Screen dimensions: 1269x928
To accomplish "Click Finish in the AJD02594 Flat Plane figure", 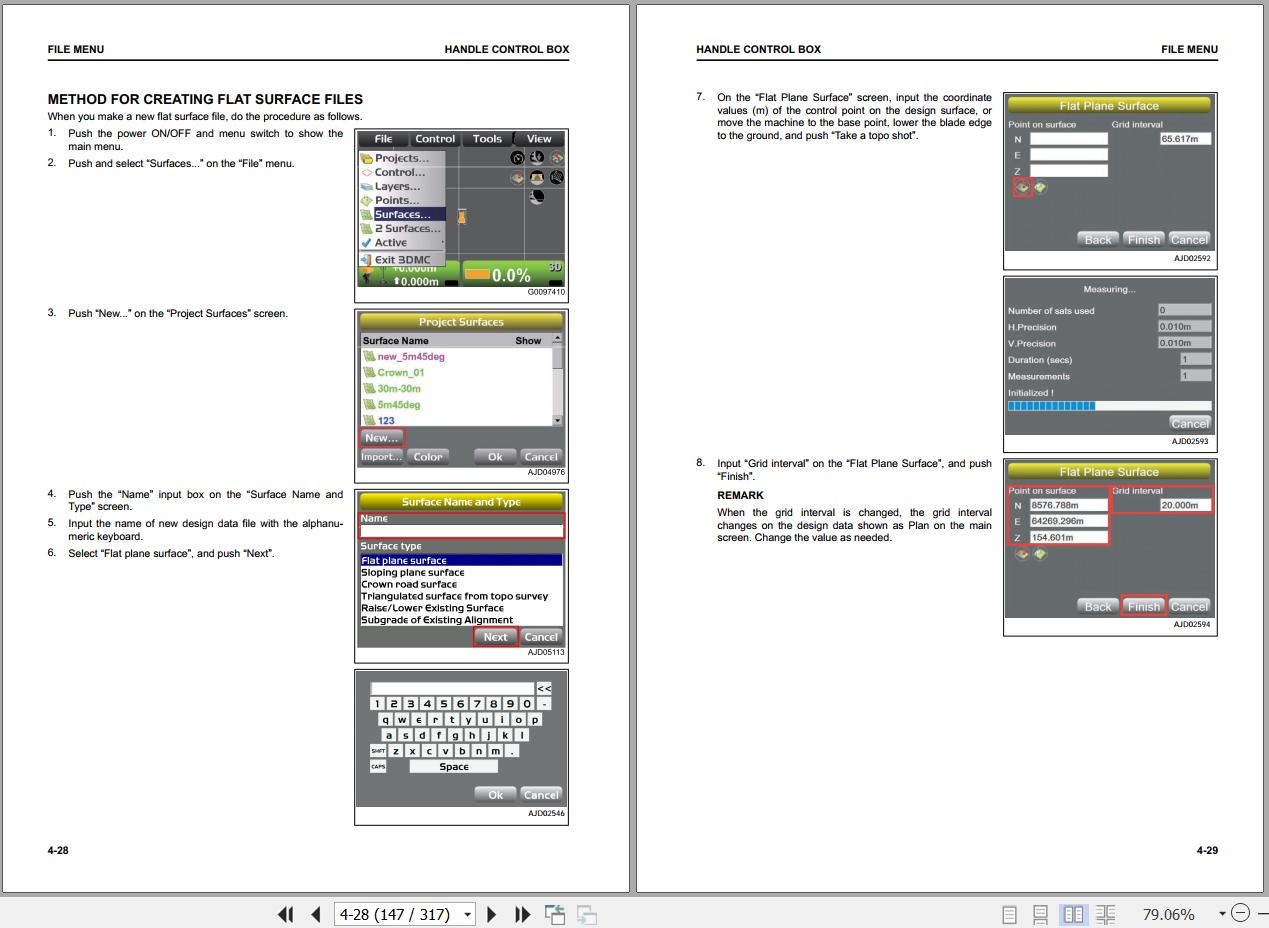I will click(x=1143, y=606).
